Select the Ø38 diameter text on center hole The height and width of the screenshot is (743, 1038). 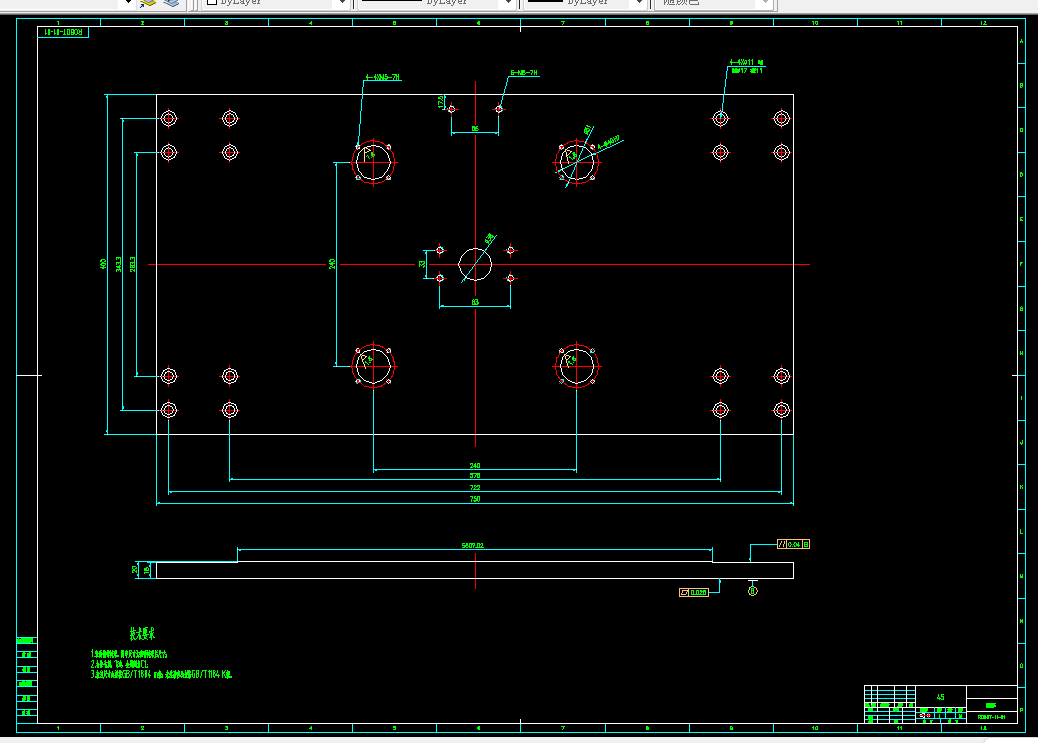(489, 238)
